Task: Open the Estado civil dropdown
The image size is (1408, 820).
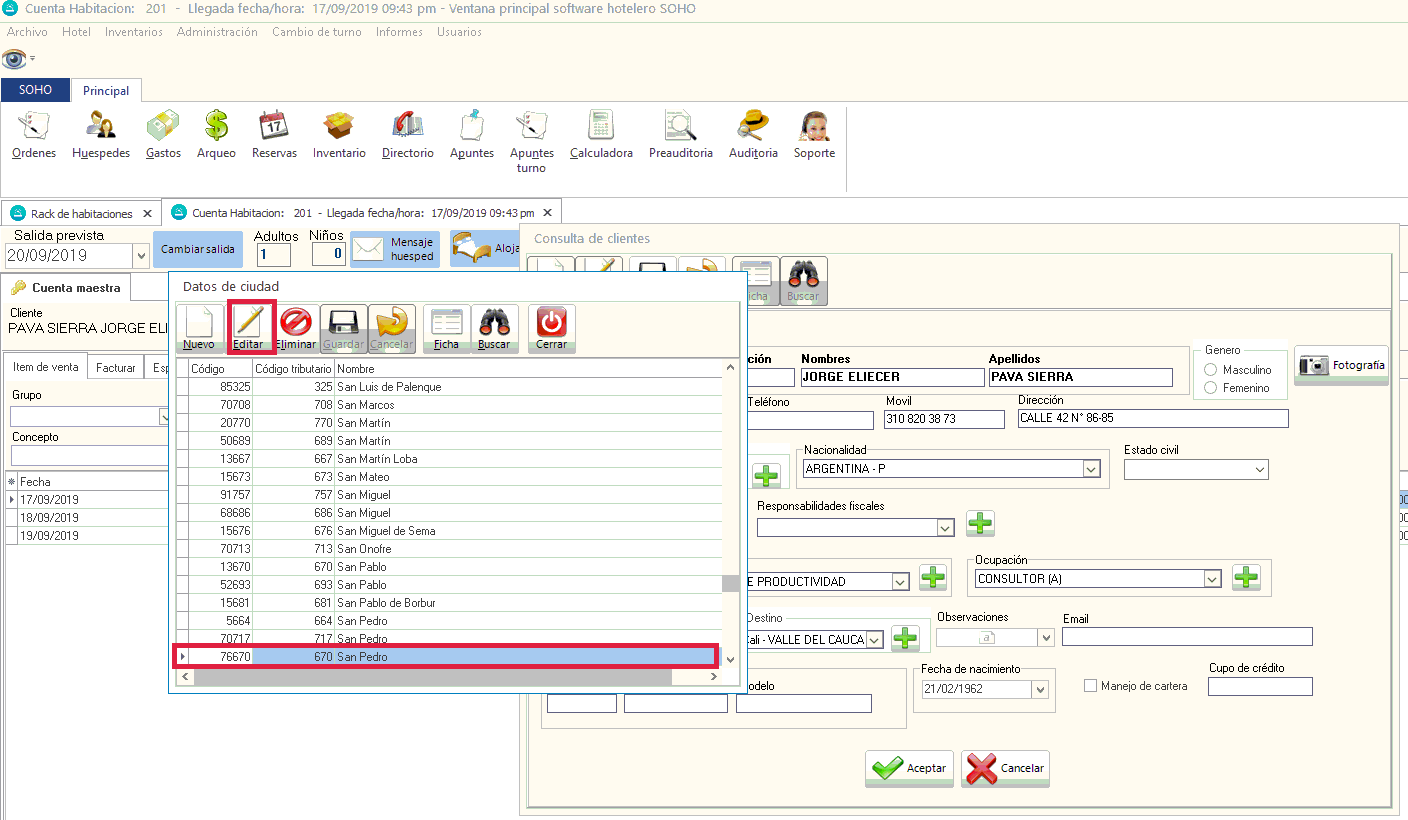Action: [x=1259, y=469]
